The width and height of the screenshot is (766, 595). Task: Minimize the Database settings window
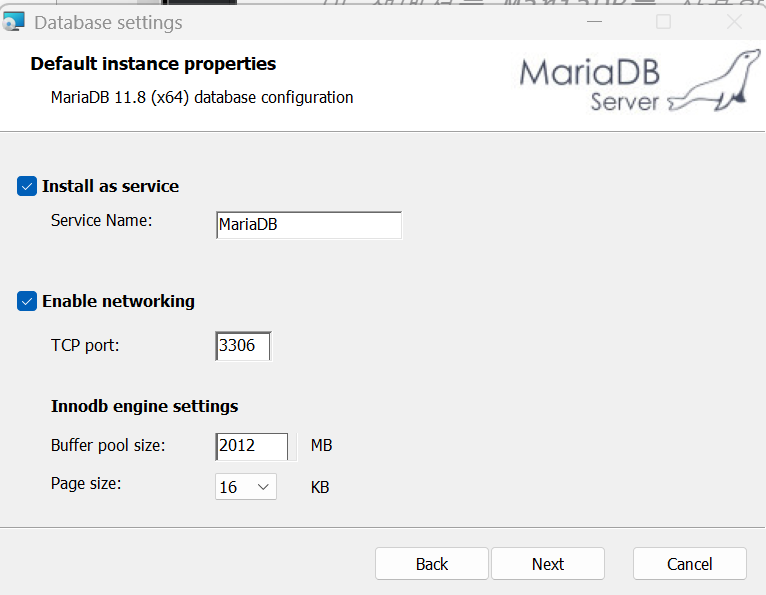click(594, 21)
